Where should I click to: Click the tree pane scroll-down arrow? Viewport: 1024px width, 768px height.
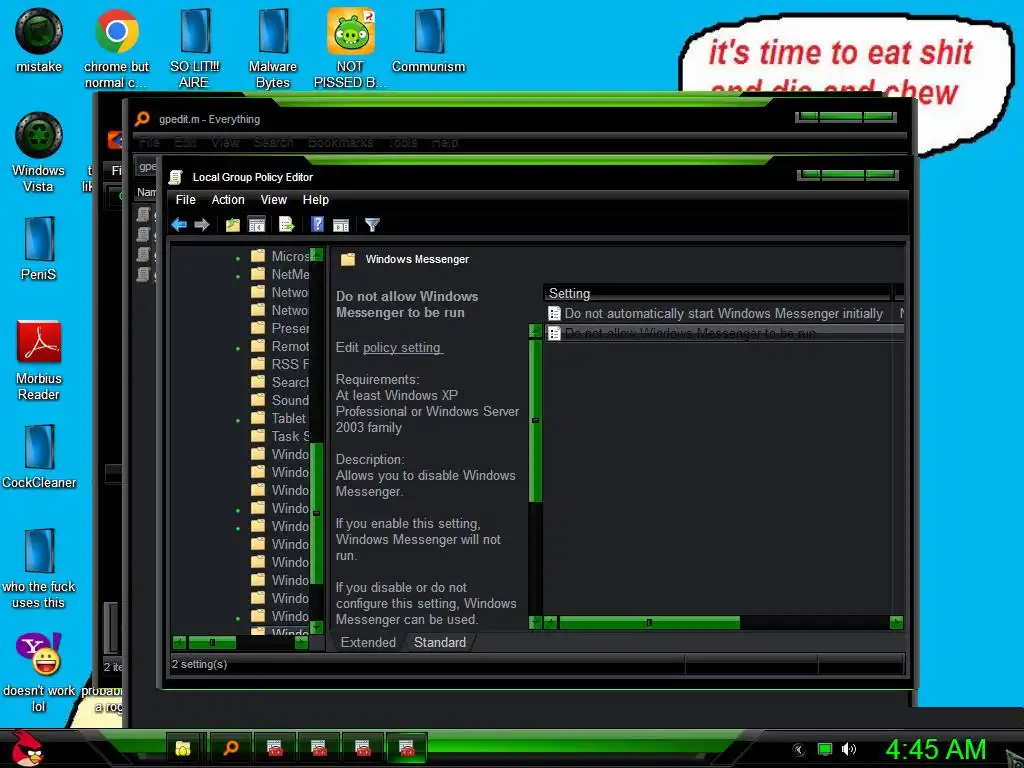tap(317, 627)
